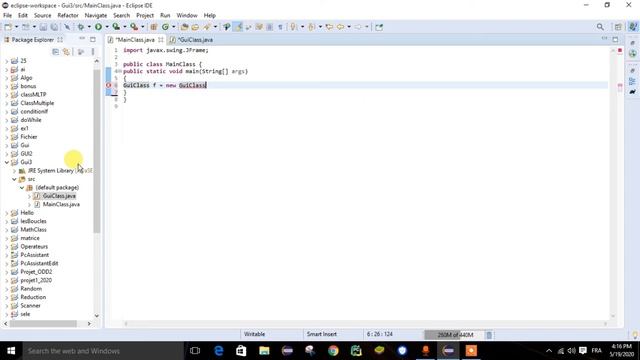Open the Package Explorer View Menu dots
This screenshot has width=640, height=360.
[x=93, y=52]
